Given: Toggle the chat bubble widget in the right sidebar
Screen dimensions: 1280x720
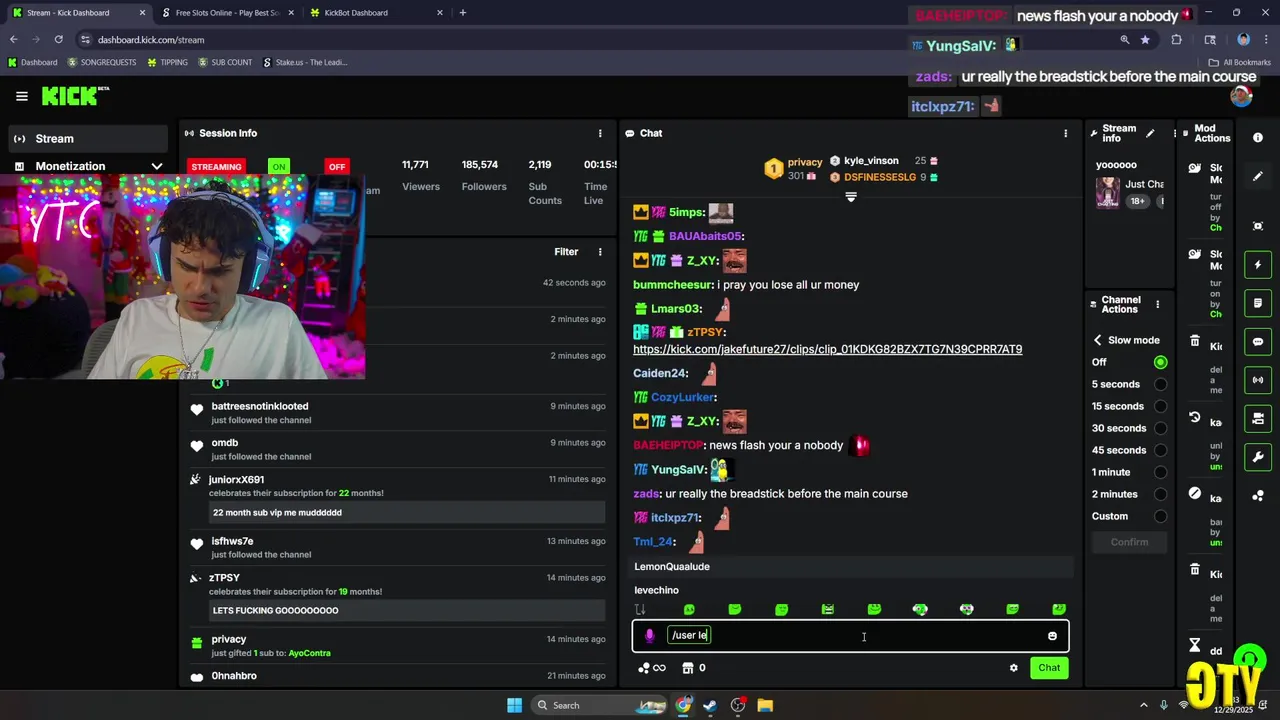Looking at the screenshot, I should [1258, 342].
